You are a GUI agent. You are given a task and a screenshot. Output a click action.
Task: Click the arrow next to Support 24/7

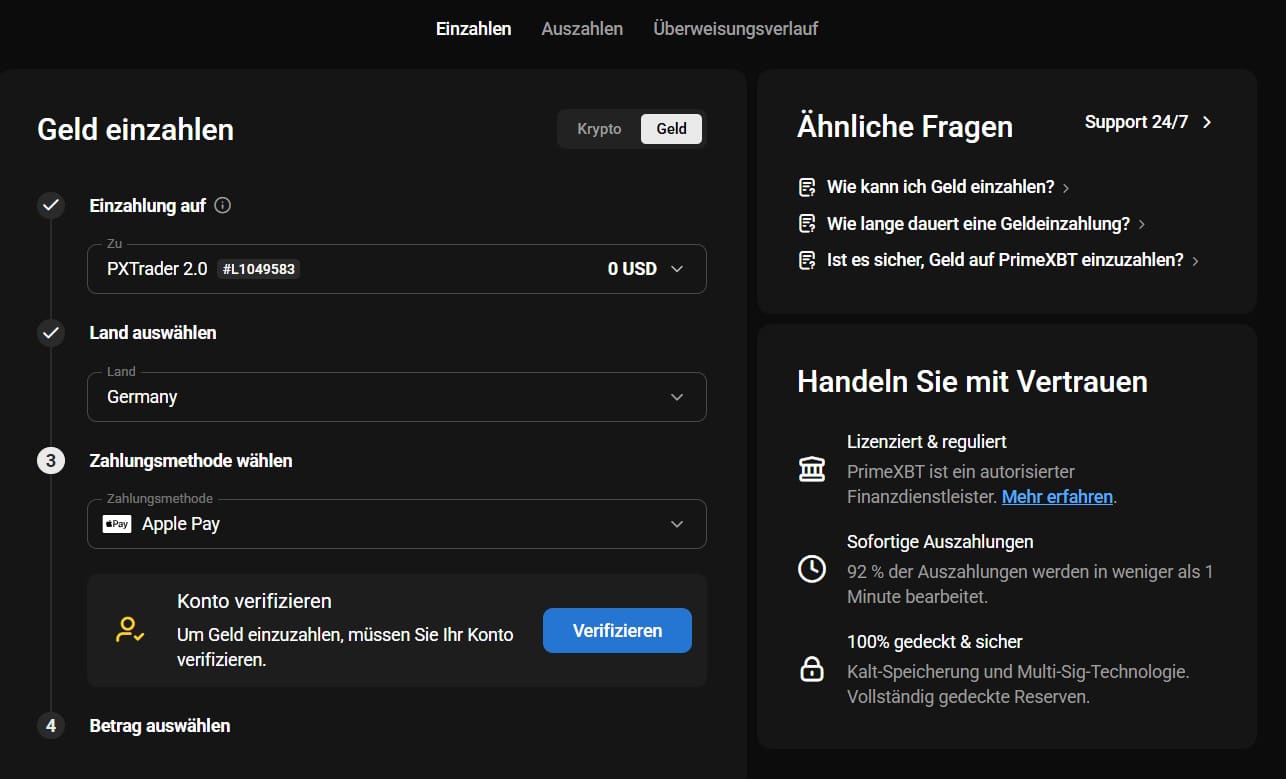pos(1207,122)
